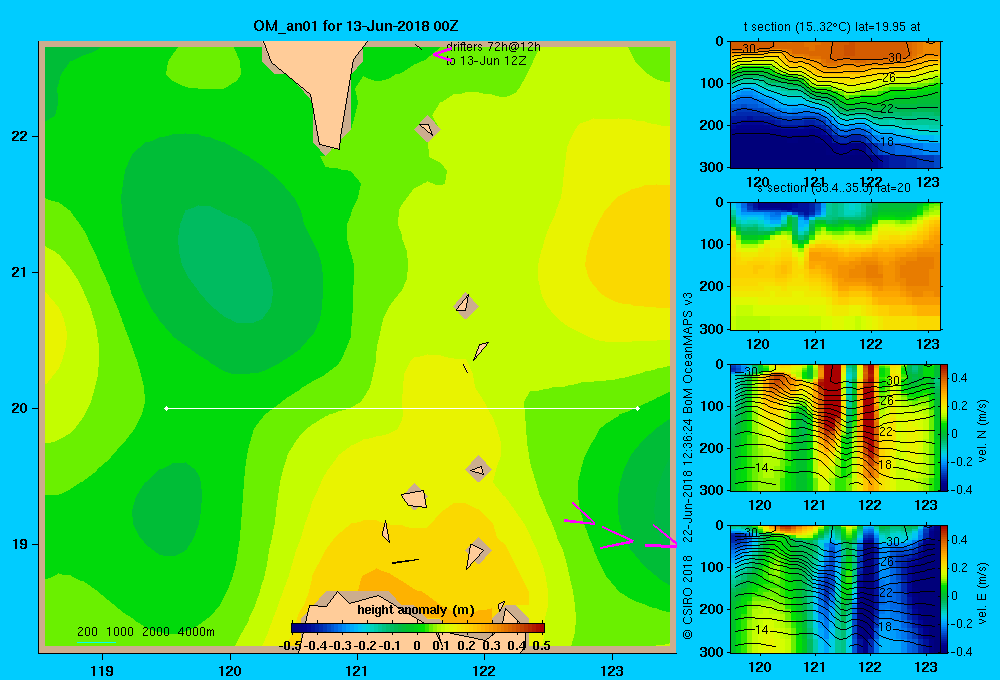Click the small island just below 22°N
1000x680 pixels.
coord(427,129)
